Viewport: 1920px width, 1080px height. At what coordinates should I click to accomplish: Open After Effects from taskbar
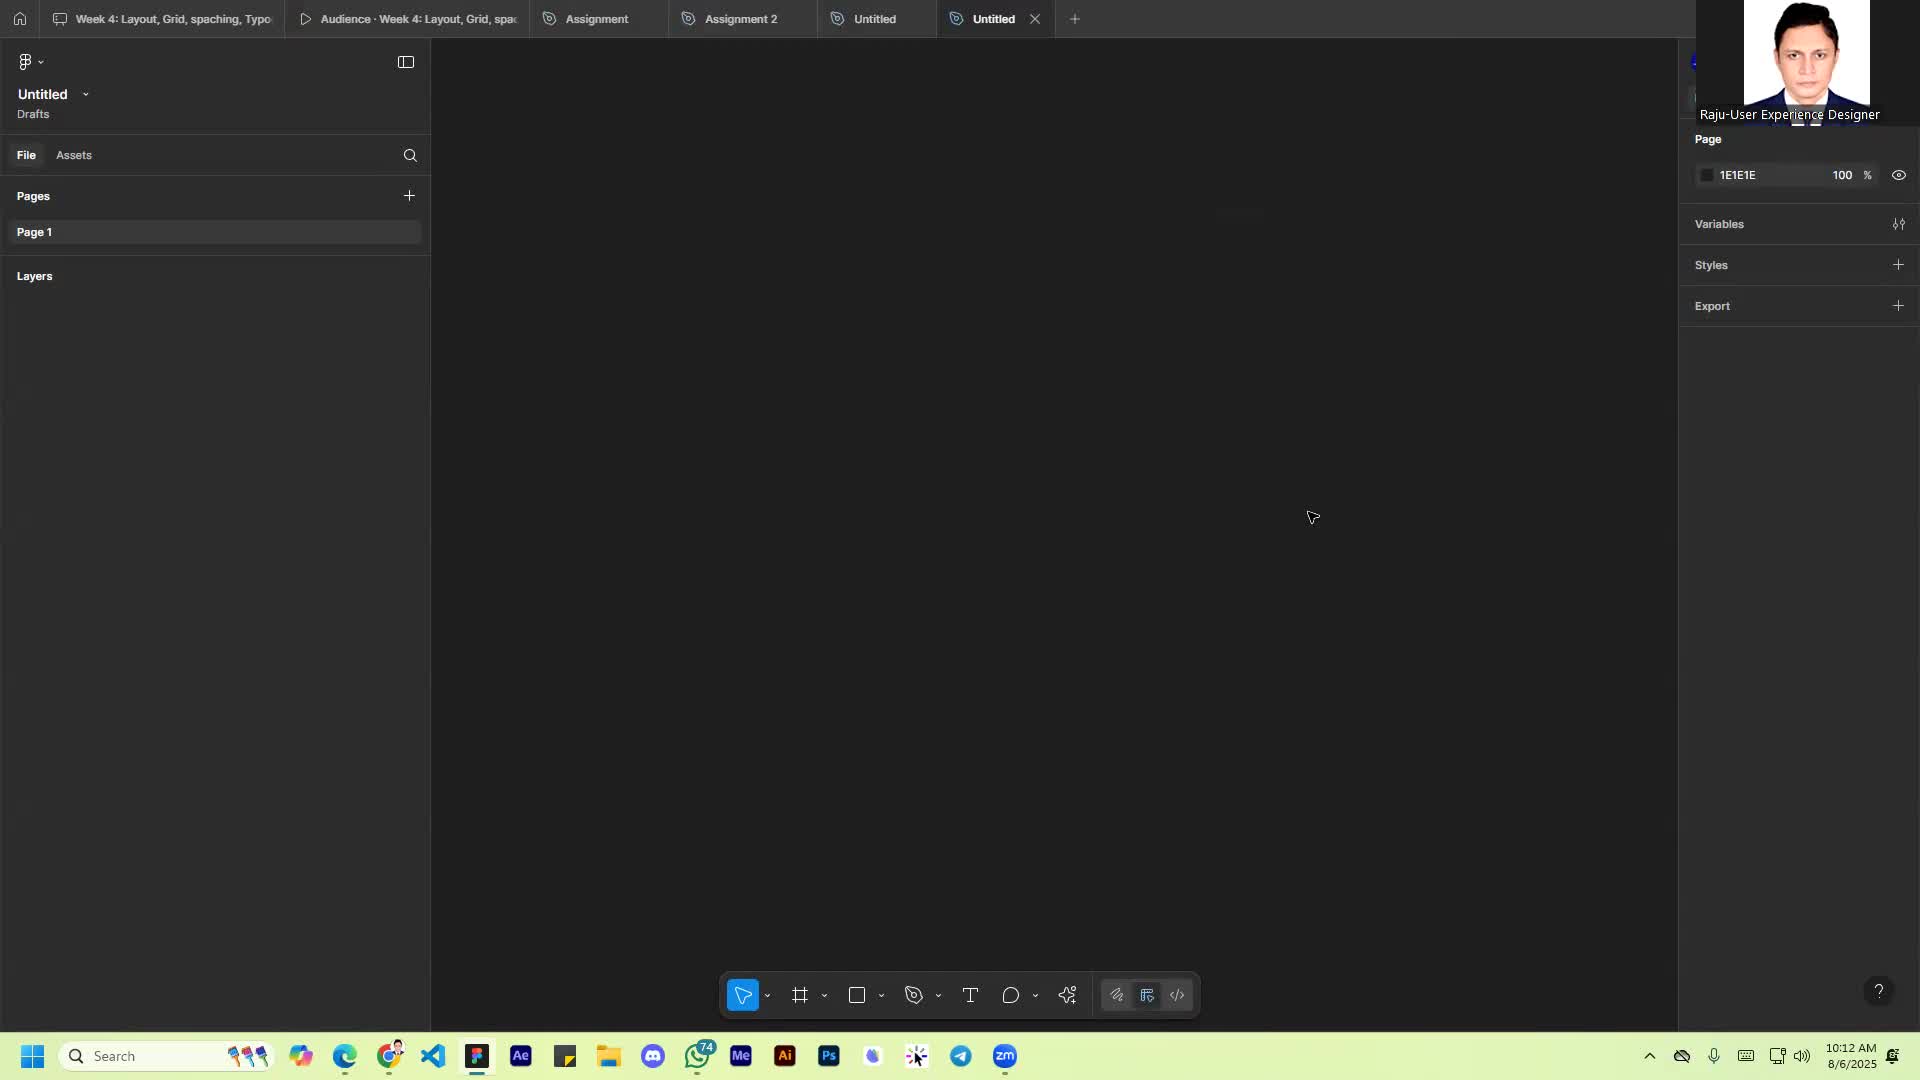521,1056
